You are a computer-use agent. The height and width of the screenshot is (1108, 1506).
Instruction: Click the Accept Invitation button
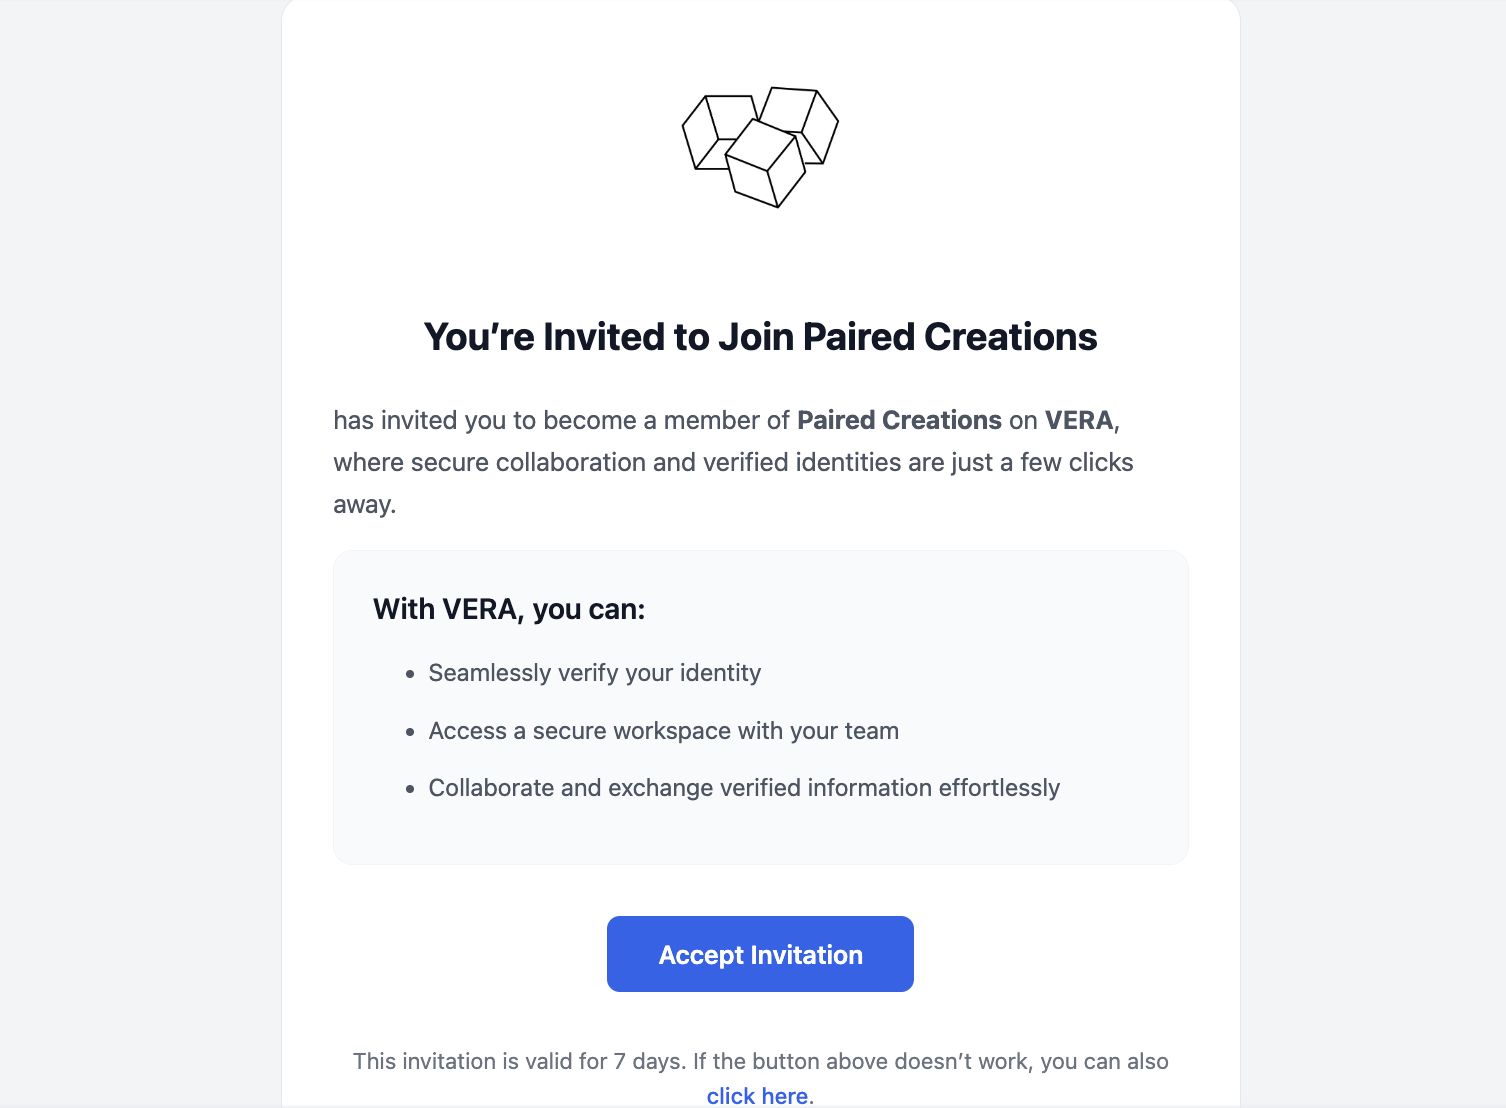pyautogui.click(x=759, y=954)
